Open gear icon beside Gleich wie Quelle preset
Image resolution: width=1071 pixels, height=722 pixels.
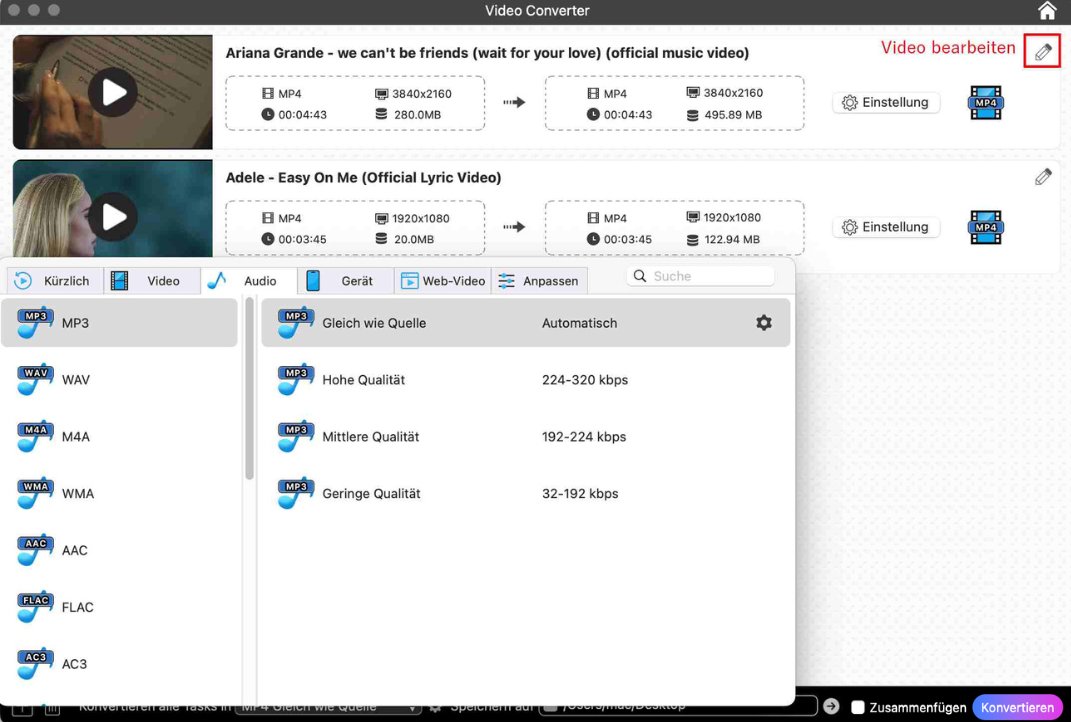coord(764,322)
